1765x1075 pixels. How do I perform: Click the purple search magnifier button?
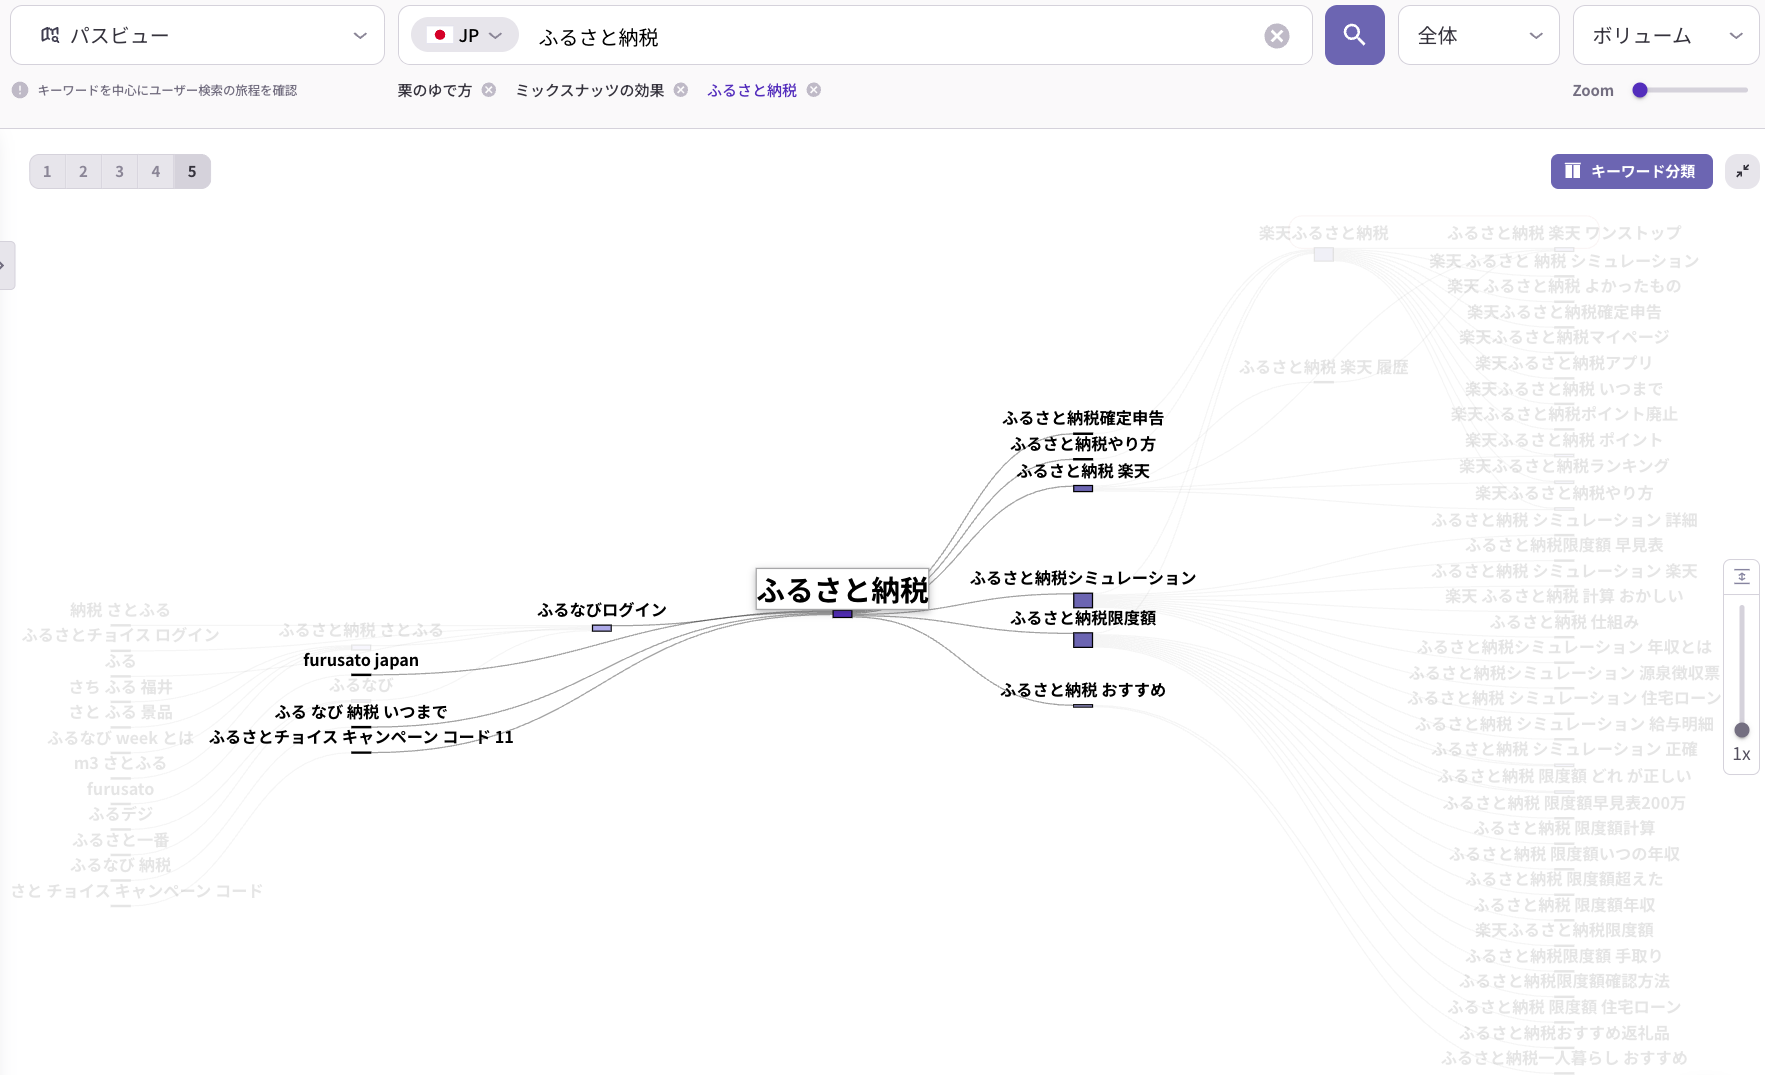[x=1354, y=35]
